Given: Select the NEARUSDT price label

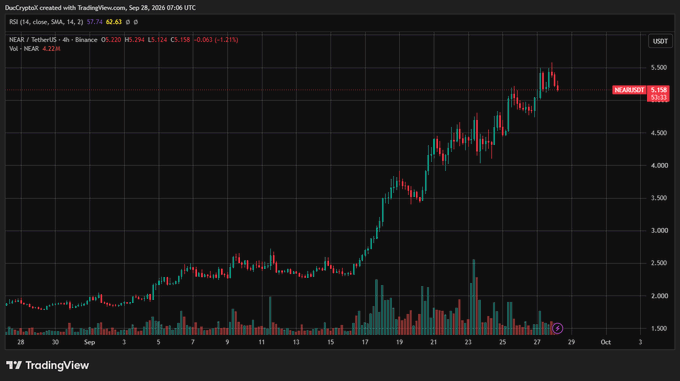Looking at the screenshot, I should 629,90.
